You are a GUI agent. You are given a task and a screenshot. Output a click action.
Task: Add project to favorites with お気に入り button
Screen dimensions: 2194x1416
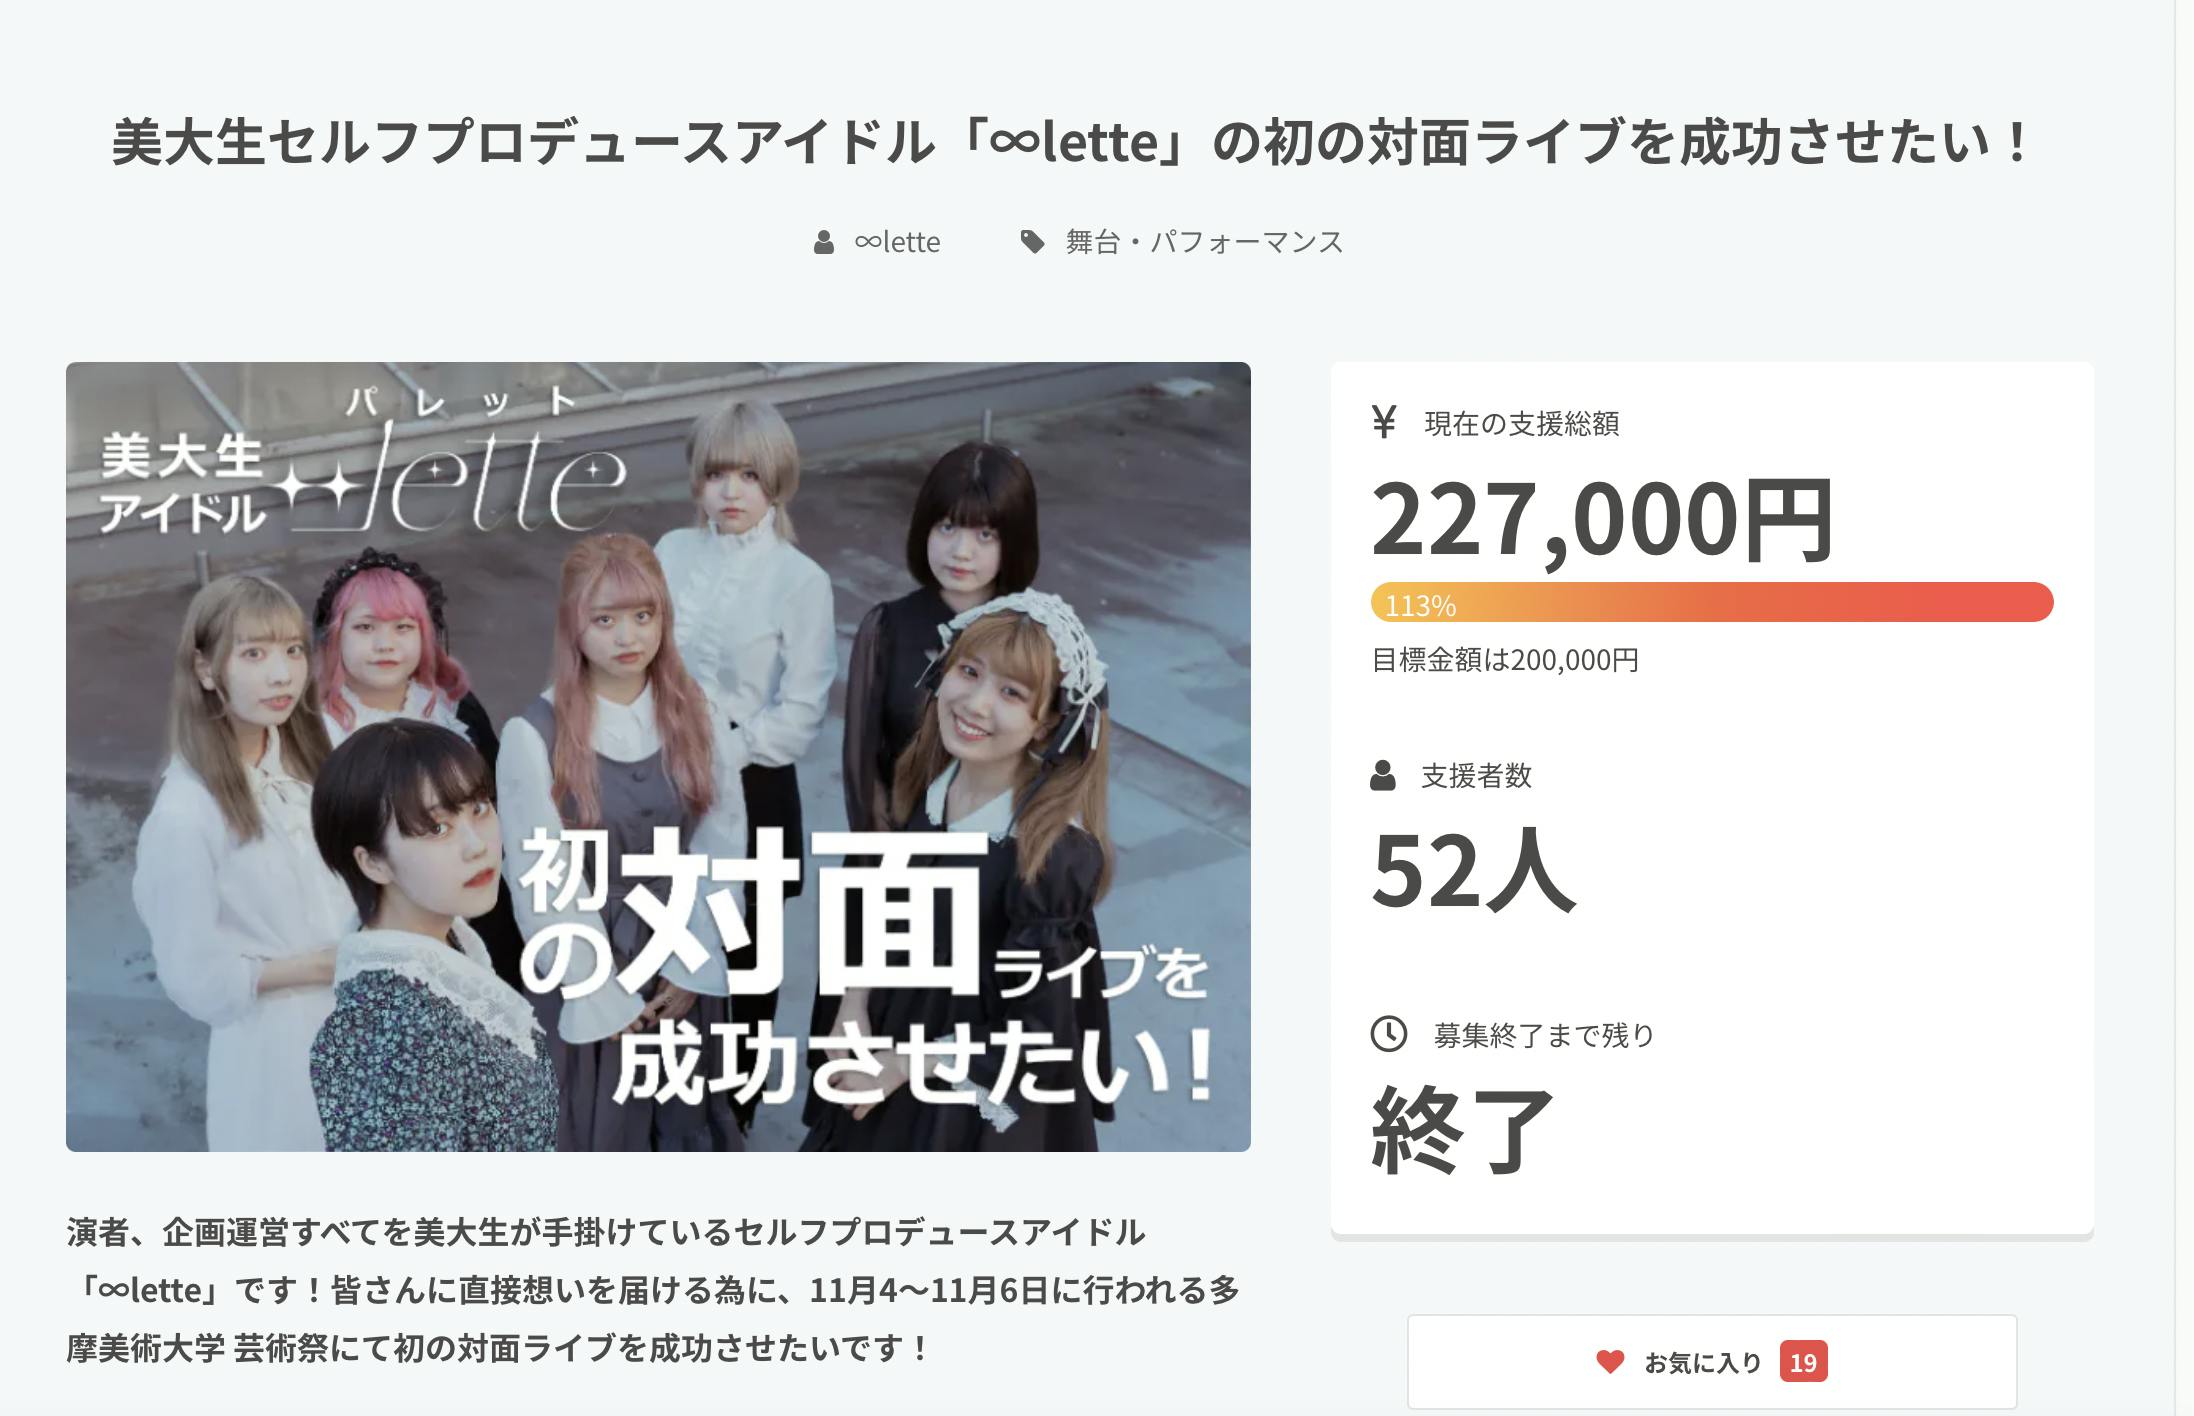[1712, 1362]
